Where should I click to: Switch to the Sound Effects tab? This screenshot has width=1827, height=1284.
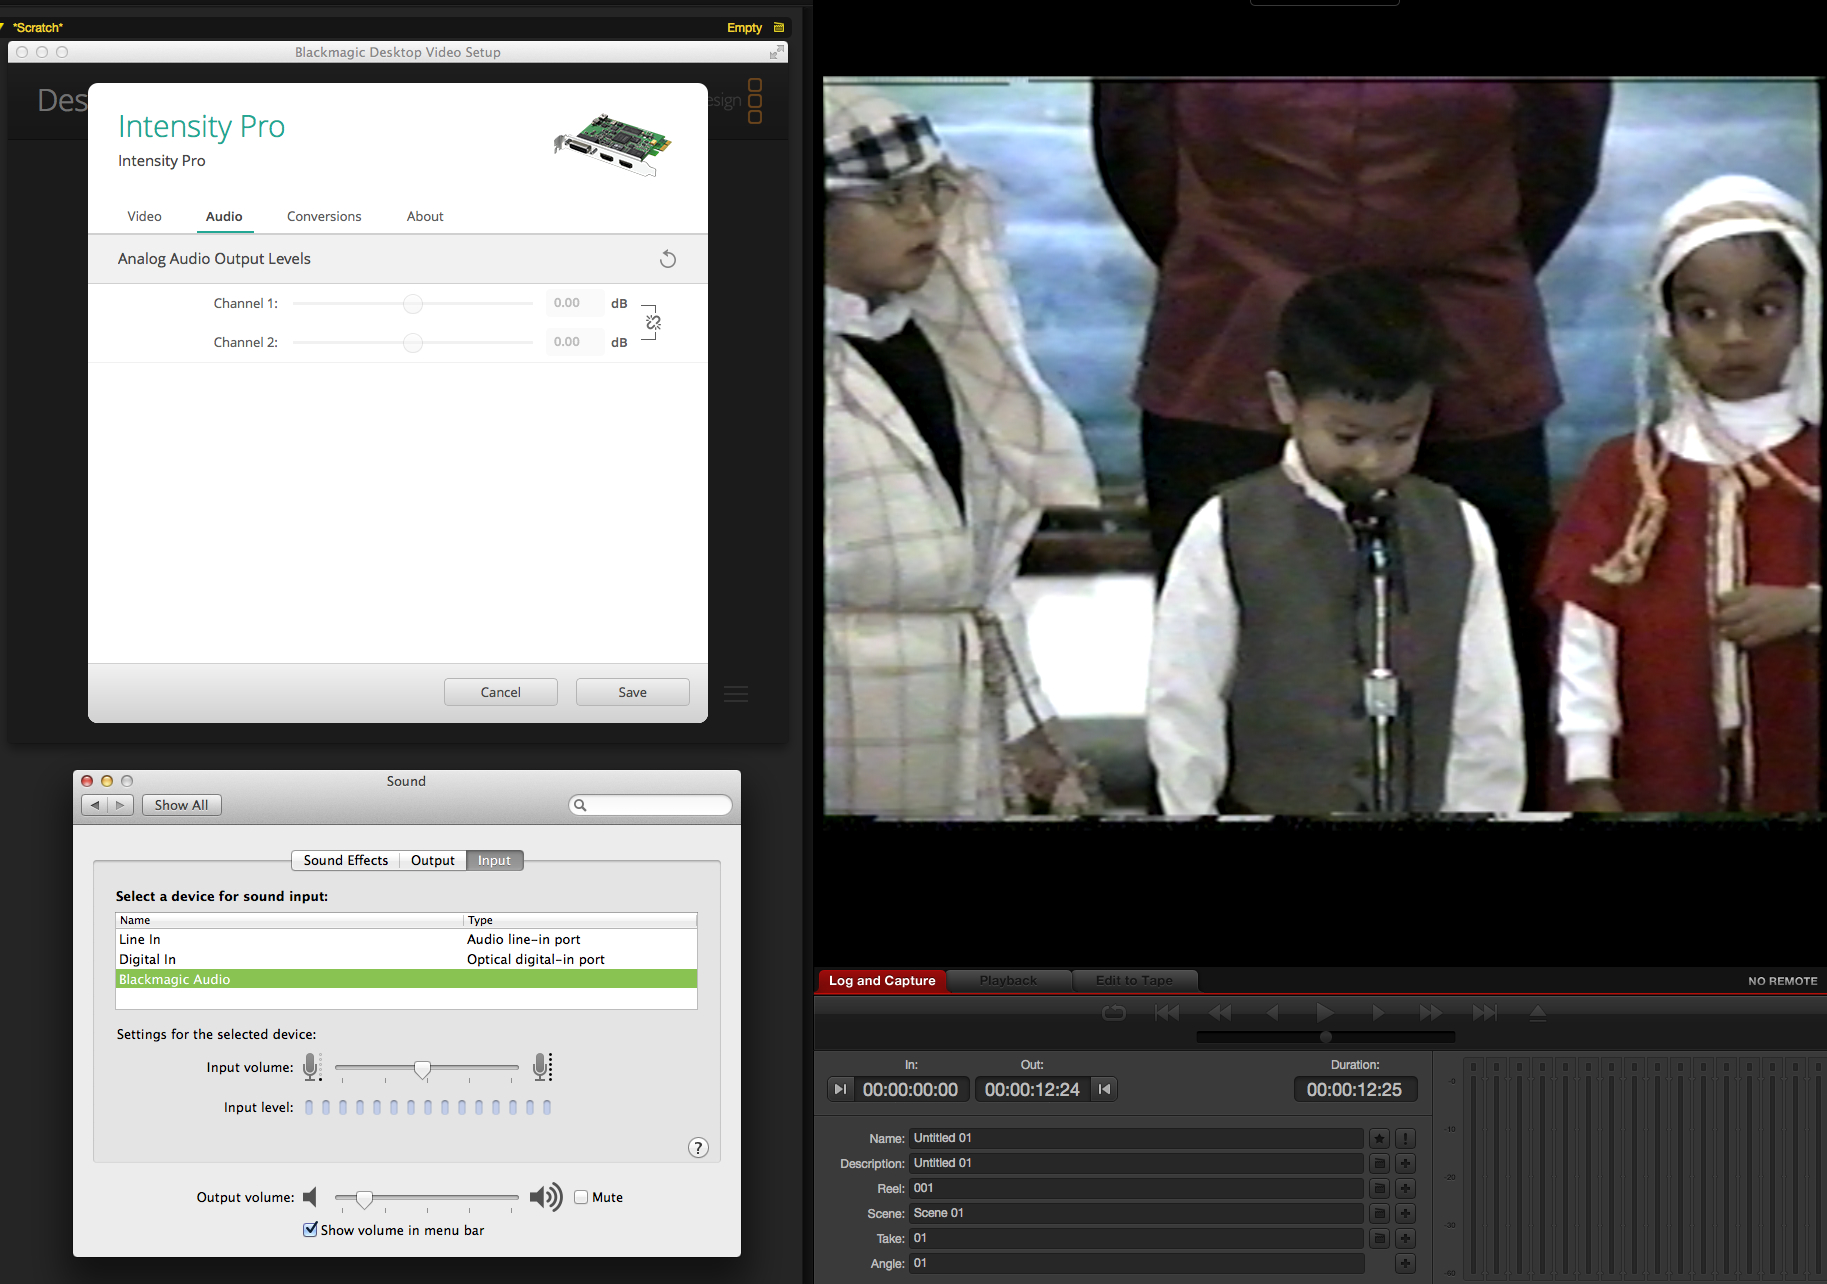pyautogui.click(x=346, y=860)
